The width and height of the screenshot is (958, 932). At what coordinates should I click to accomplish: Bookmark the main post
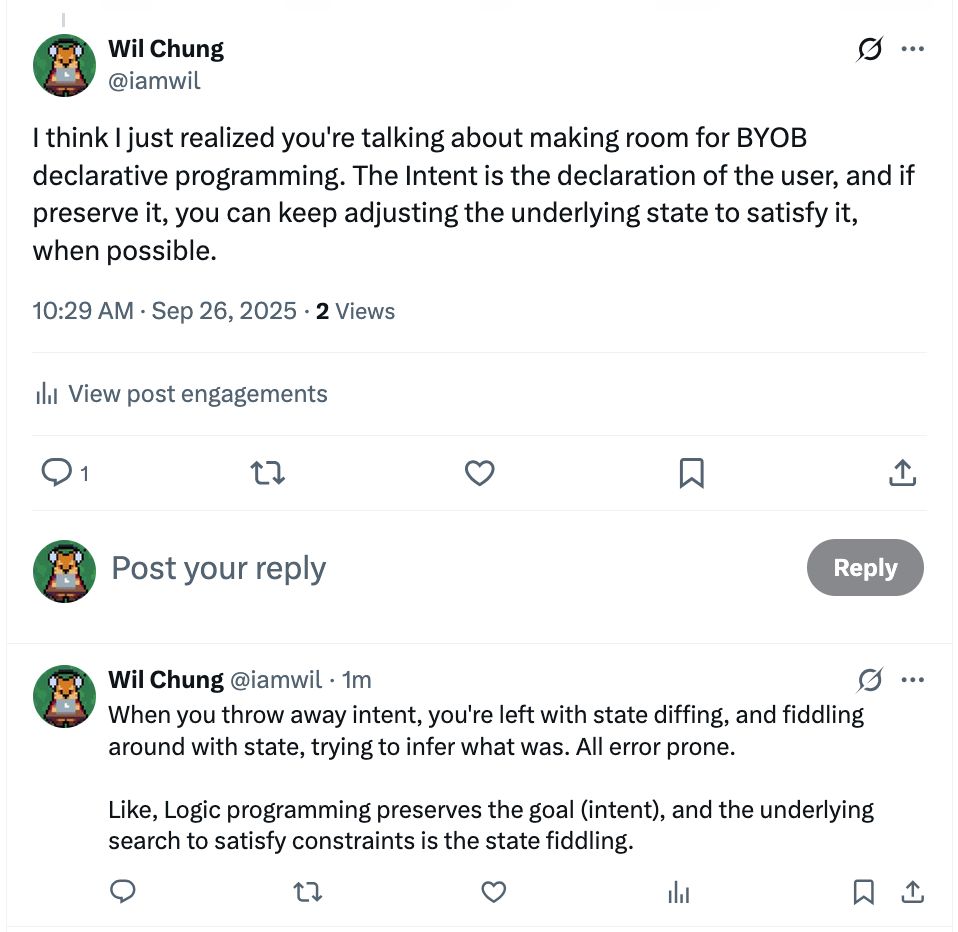pyautogui.click(x=691, y=473)
